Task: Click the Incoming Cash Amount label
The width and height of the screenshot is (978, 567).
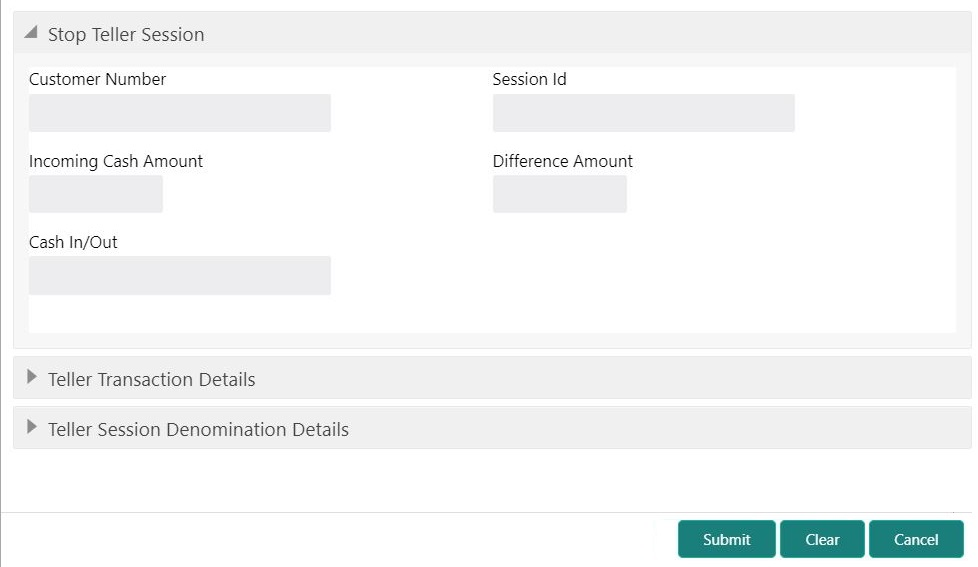Action: click(115, 161)
